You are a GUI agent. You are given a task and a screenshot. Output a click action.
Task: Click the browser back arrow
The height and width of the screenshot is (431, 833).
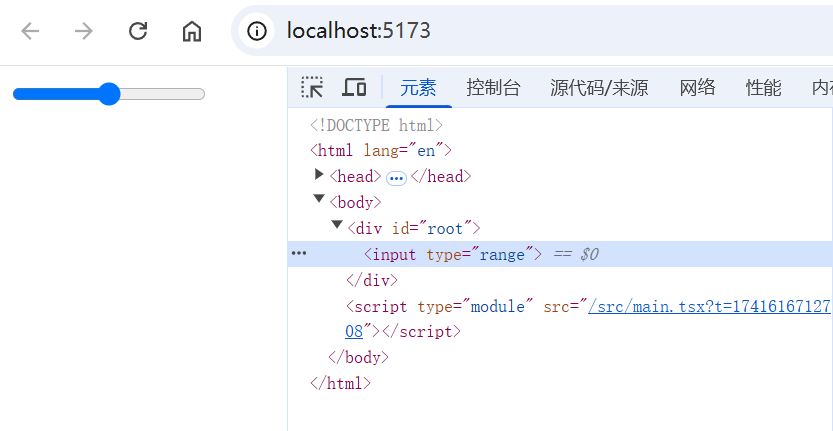(30, 31)
